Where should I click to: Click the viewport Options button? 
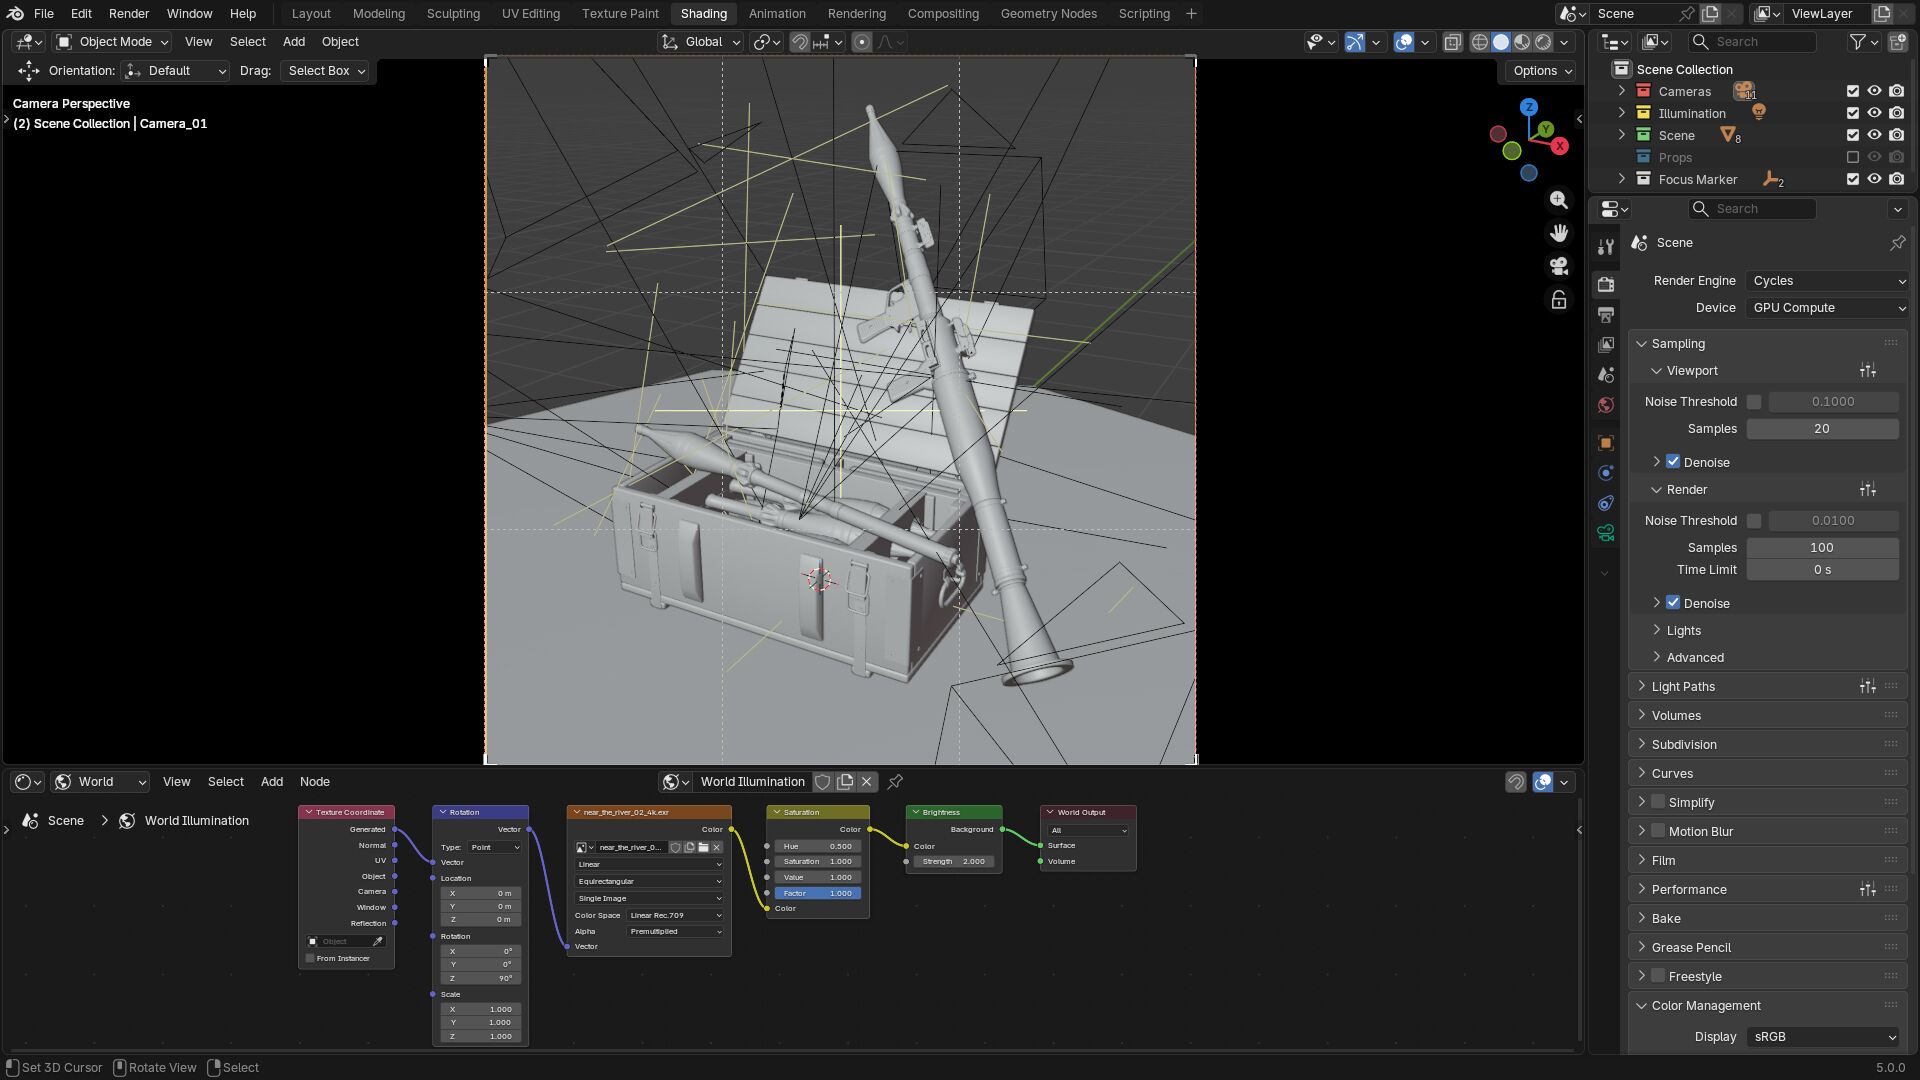pos(1541,71)
